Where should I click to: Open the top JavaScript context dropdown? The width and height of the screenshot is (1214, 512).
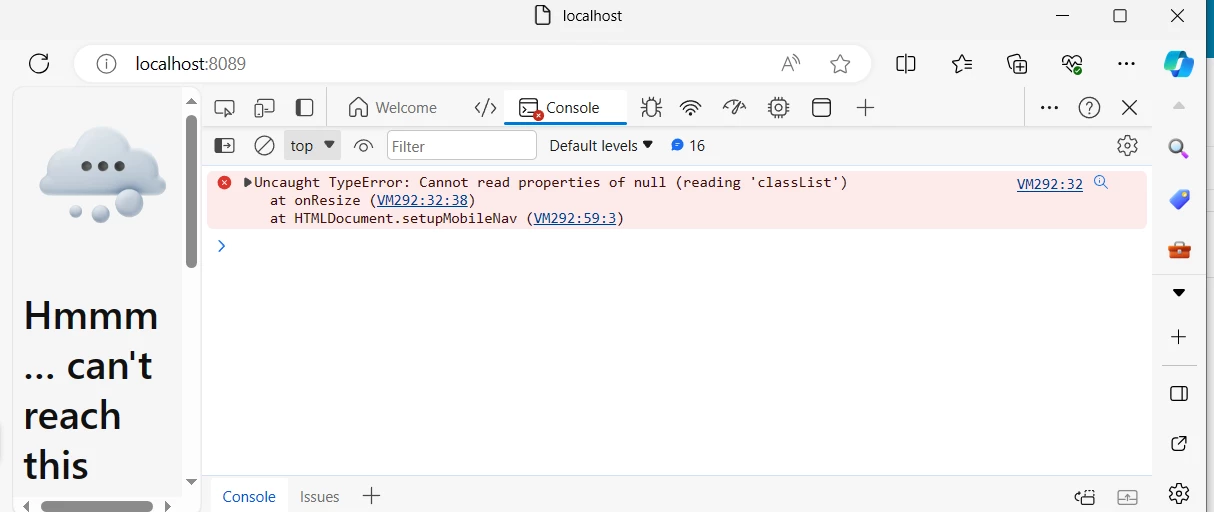coord(312,146)
